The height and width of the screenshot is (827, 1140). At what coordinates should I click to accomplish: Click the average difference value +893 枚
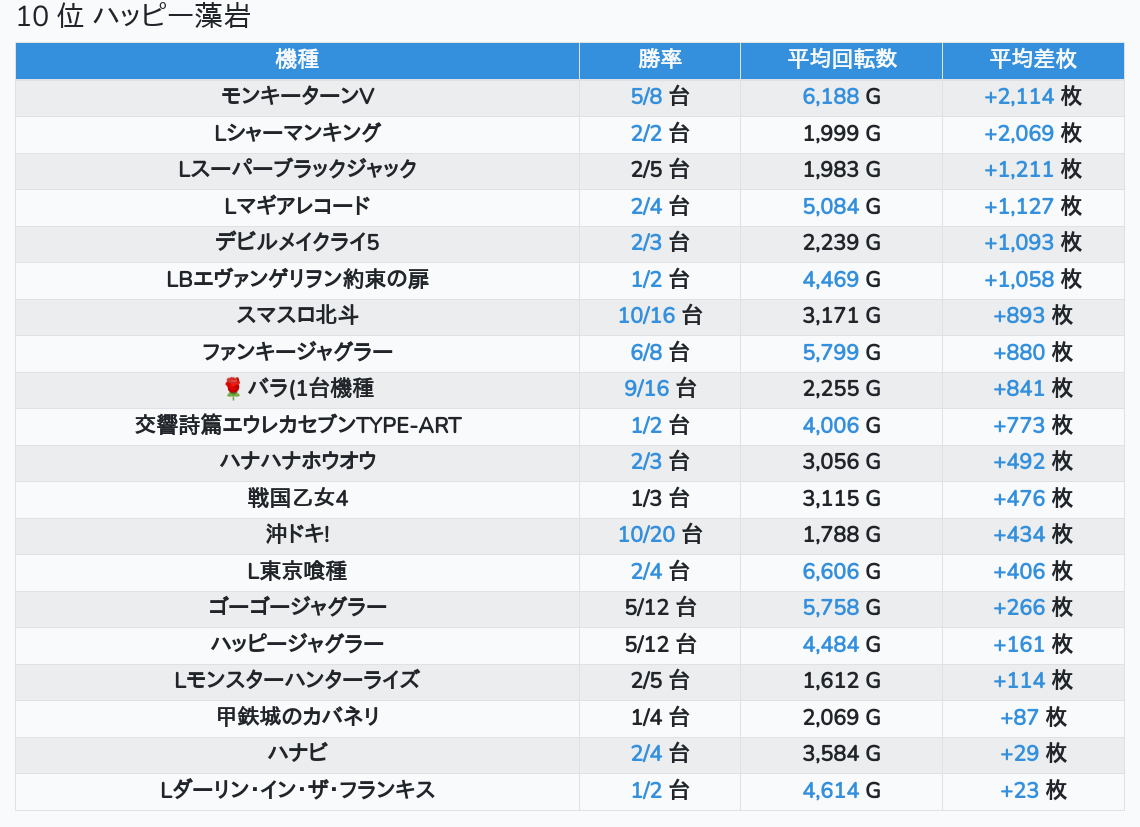click(1033, 316)
